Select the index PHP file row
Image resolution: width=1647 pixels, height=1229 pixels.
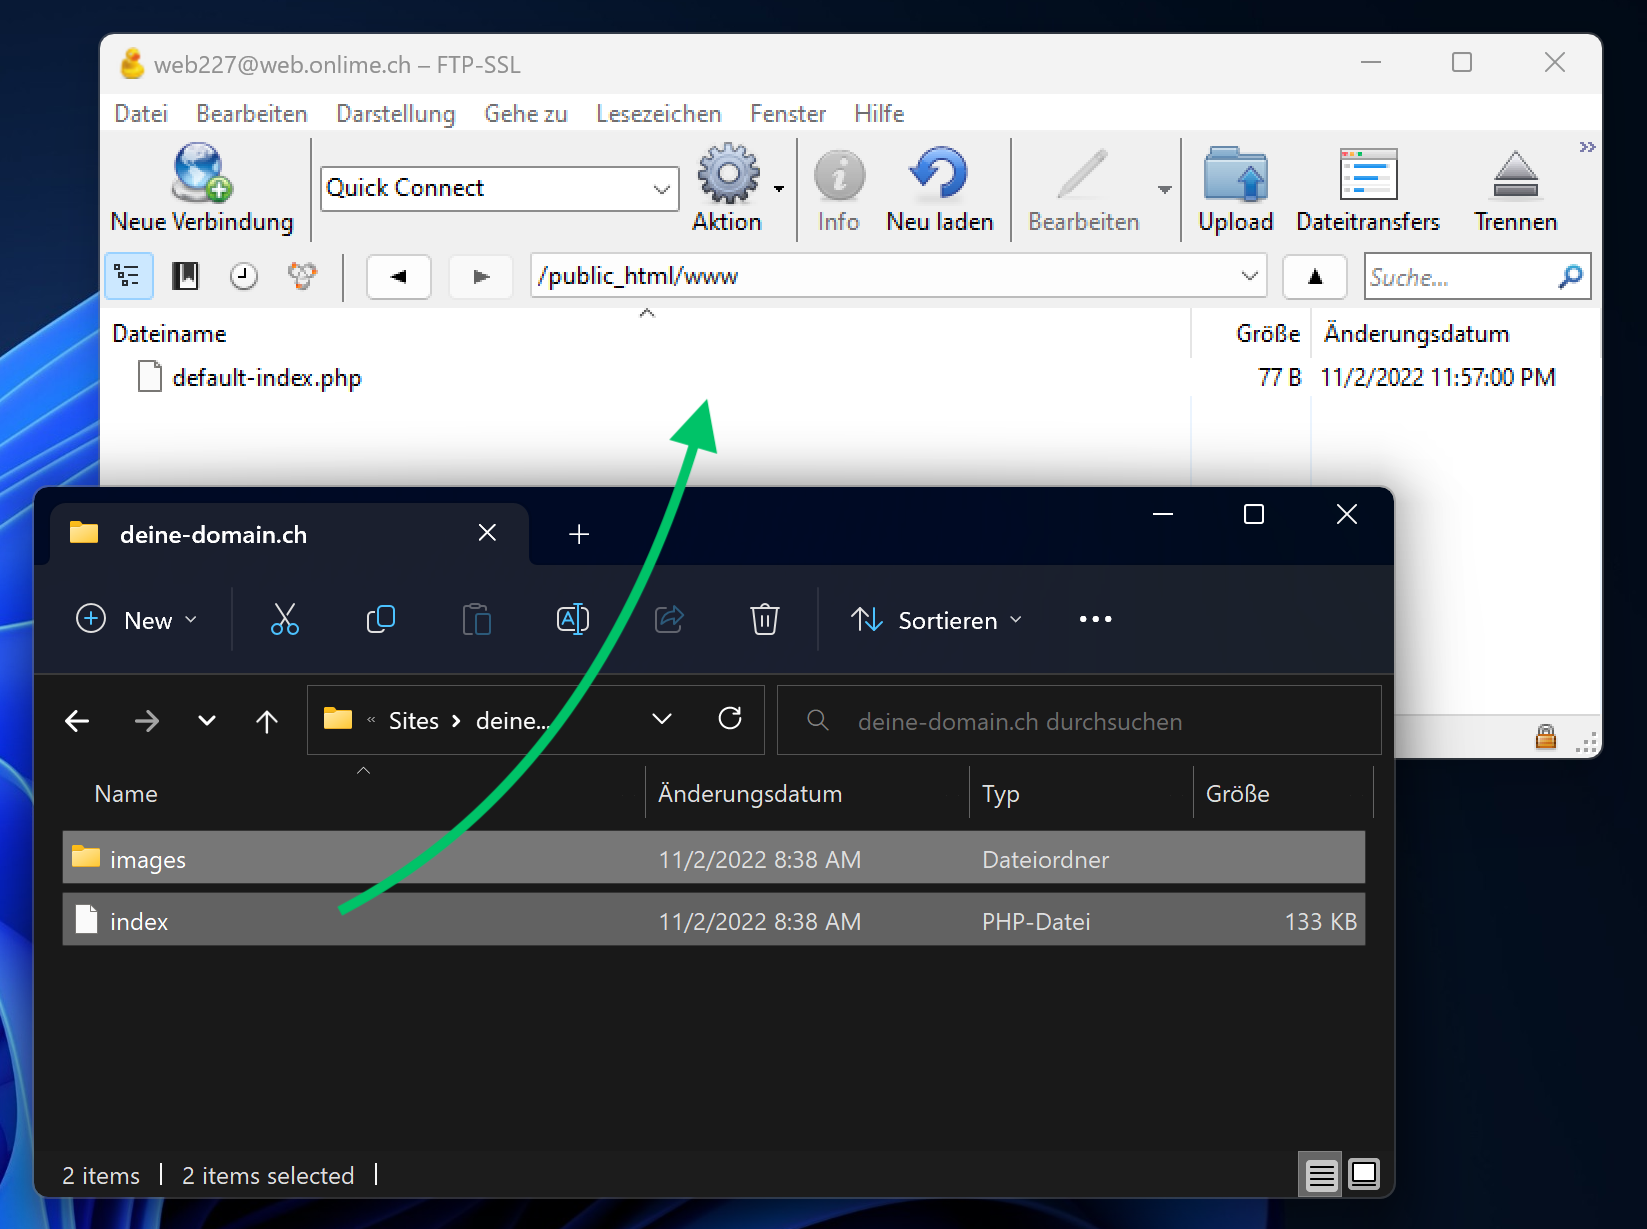click(x=714, y=920)
